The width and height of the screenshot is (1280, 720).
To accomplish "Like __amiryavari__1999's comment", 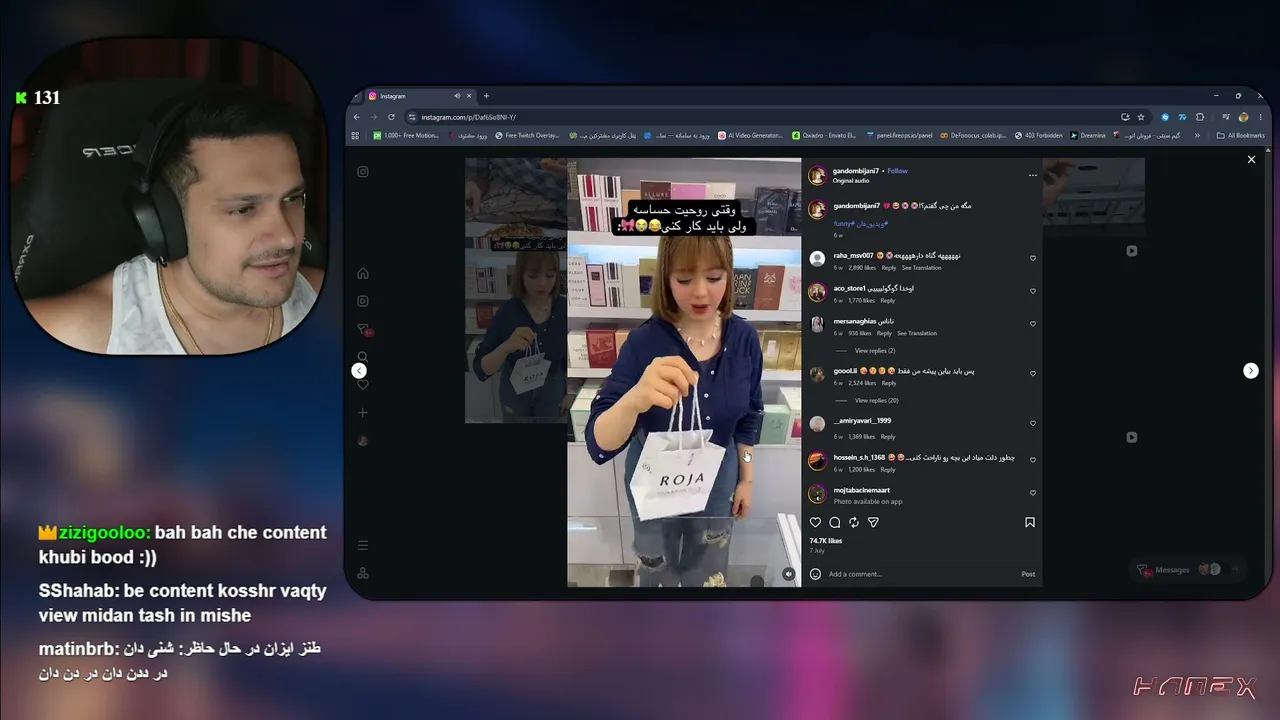I will pyautogui.click(x=1033, y=423).
